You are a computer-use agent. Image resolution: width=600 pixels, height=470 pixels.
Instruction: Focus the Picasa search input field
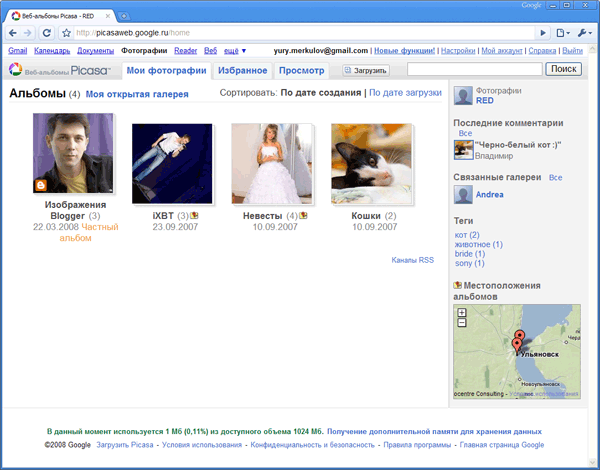pyautogui.click(x=475, y=69)
